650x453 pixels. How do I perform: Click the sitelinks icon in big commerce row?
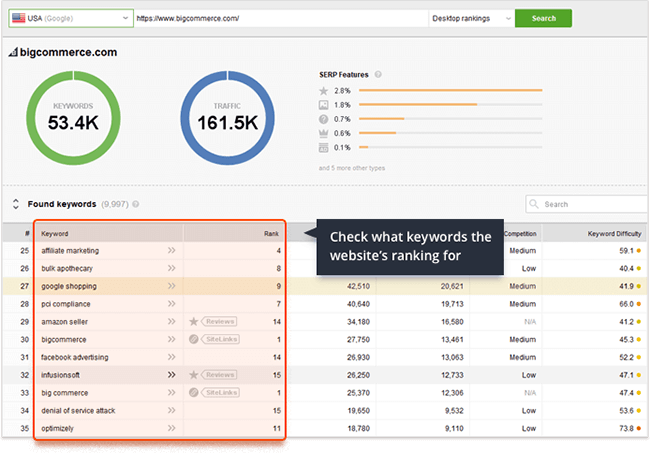193,392
